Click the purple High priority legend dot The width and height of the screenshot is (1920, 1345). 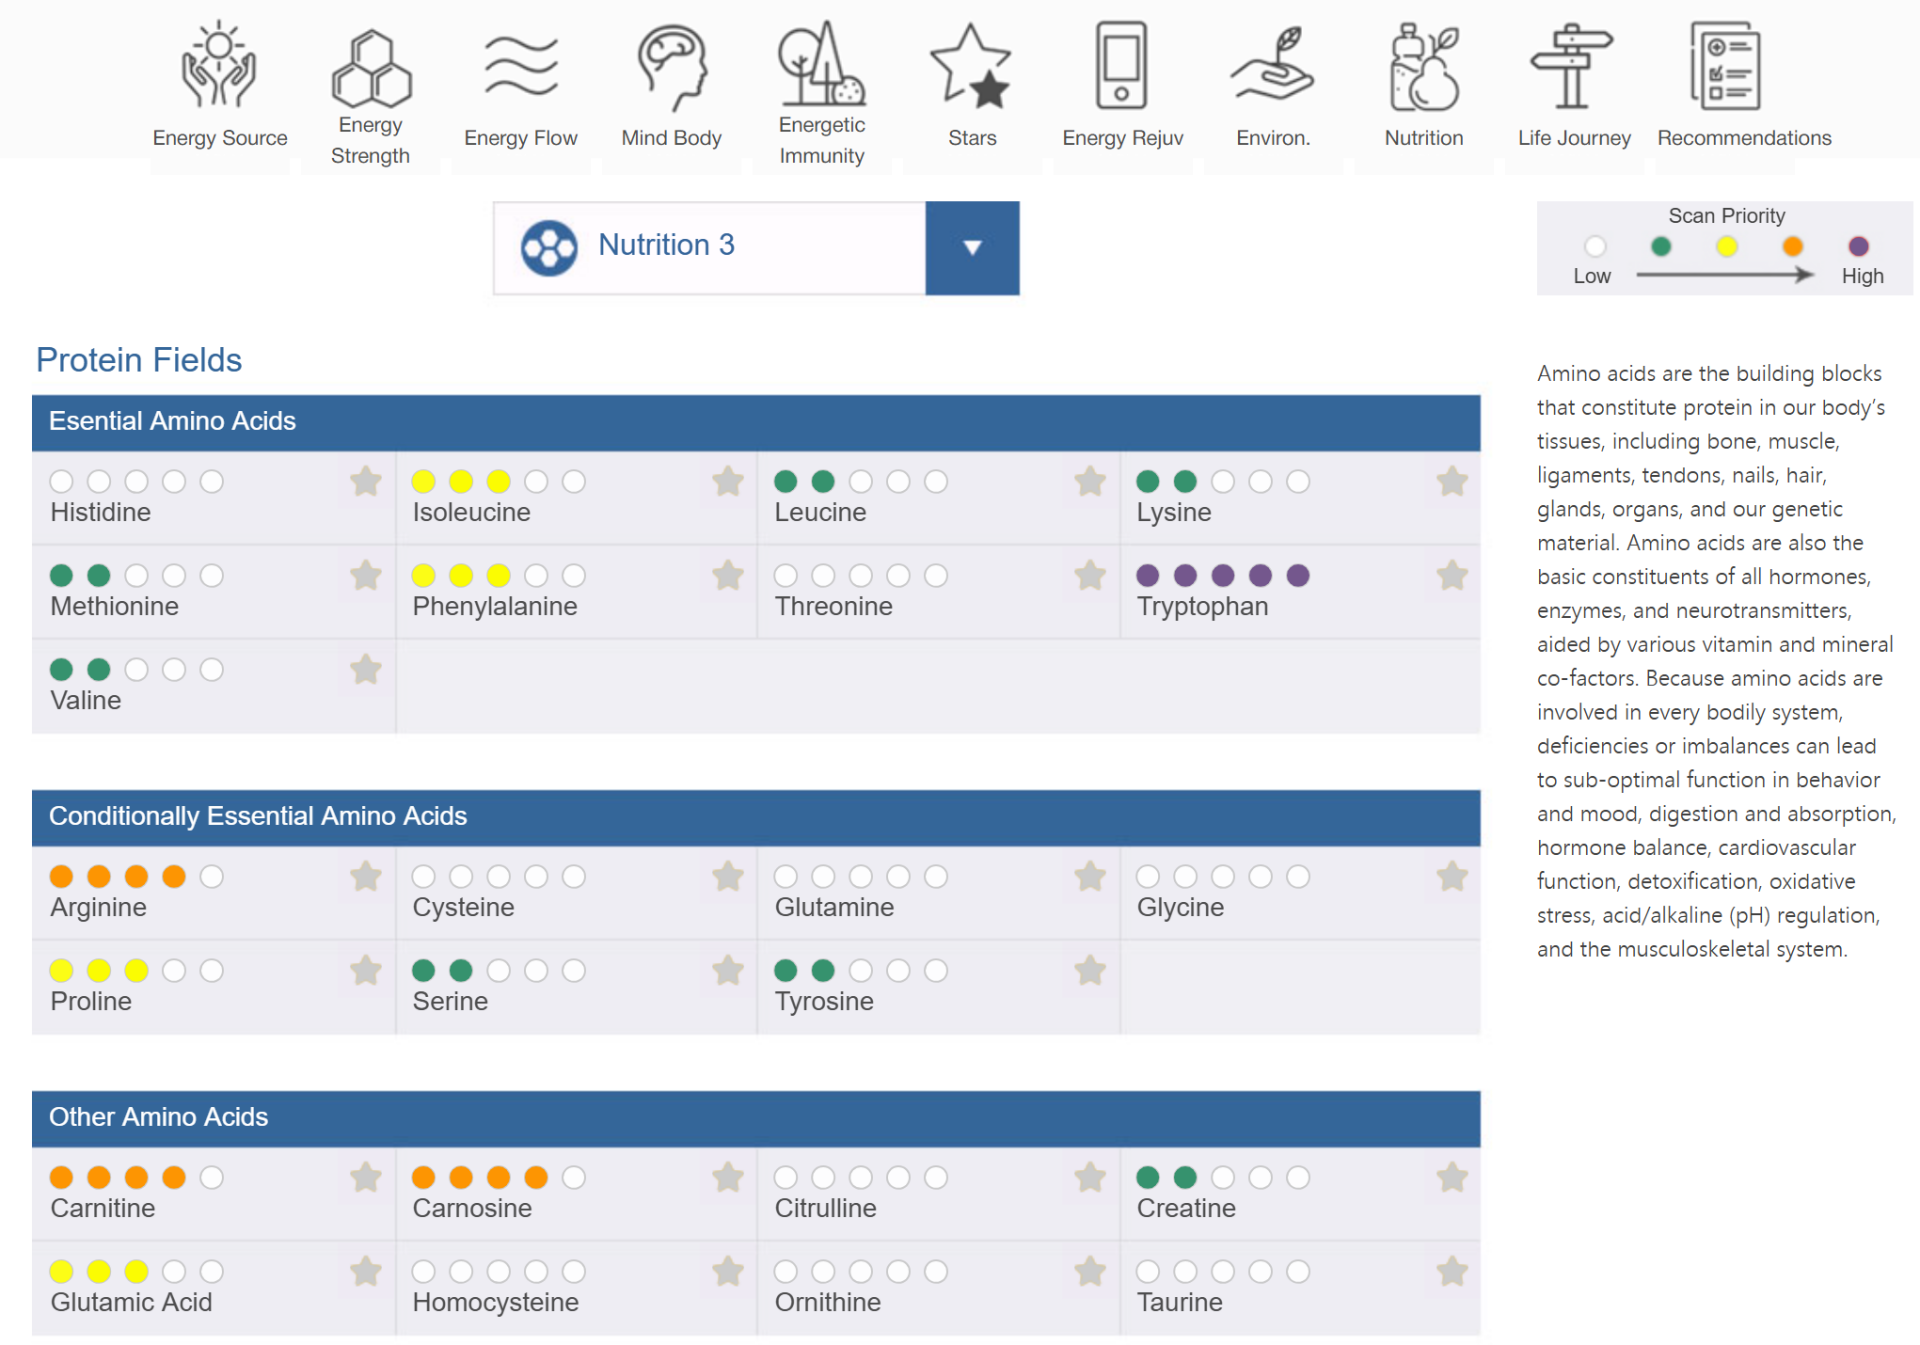(1858, 246)
